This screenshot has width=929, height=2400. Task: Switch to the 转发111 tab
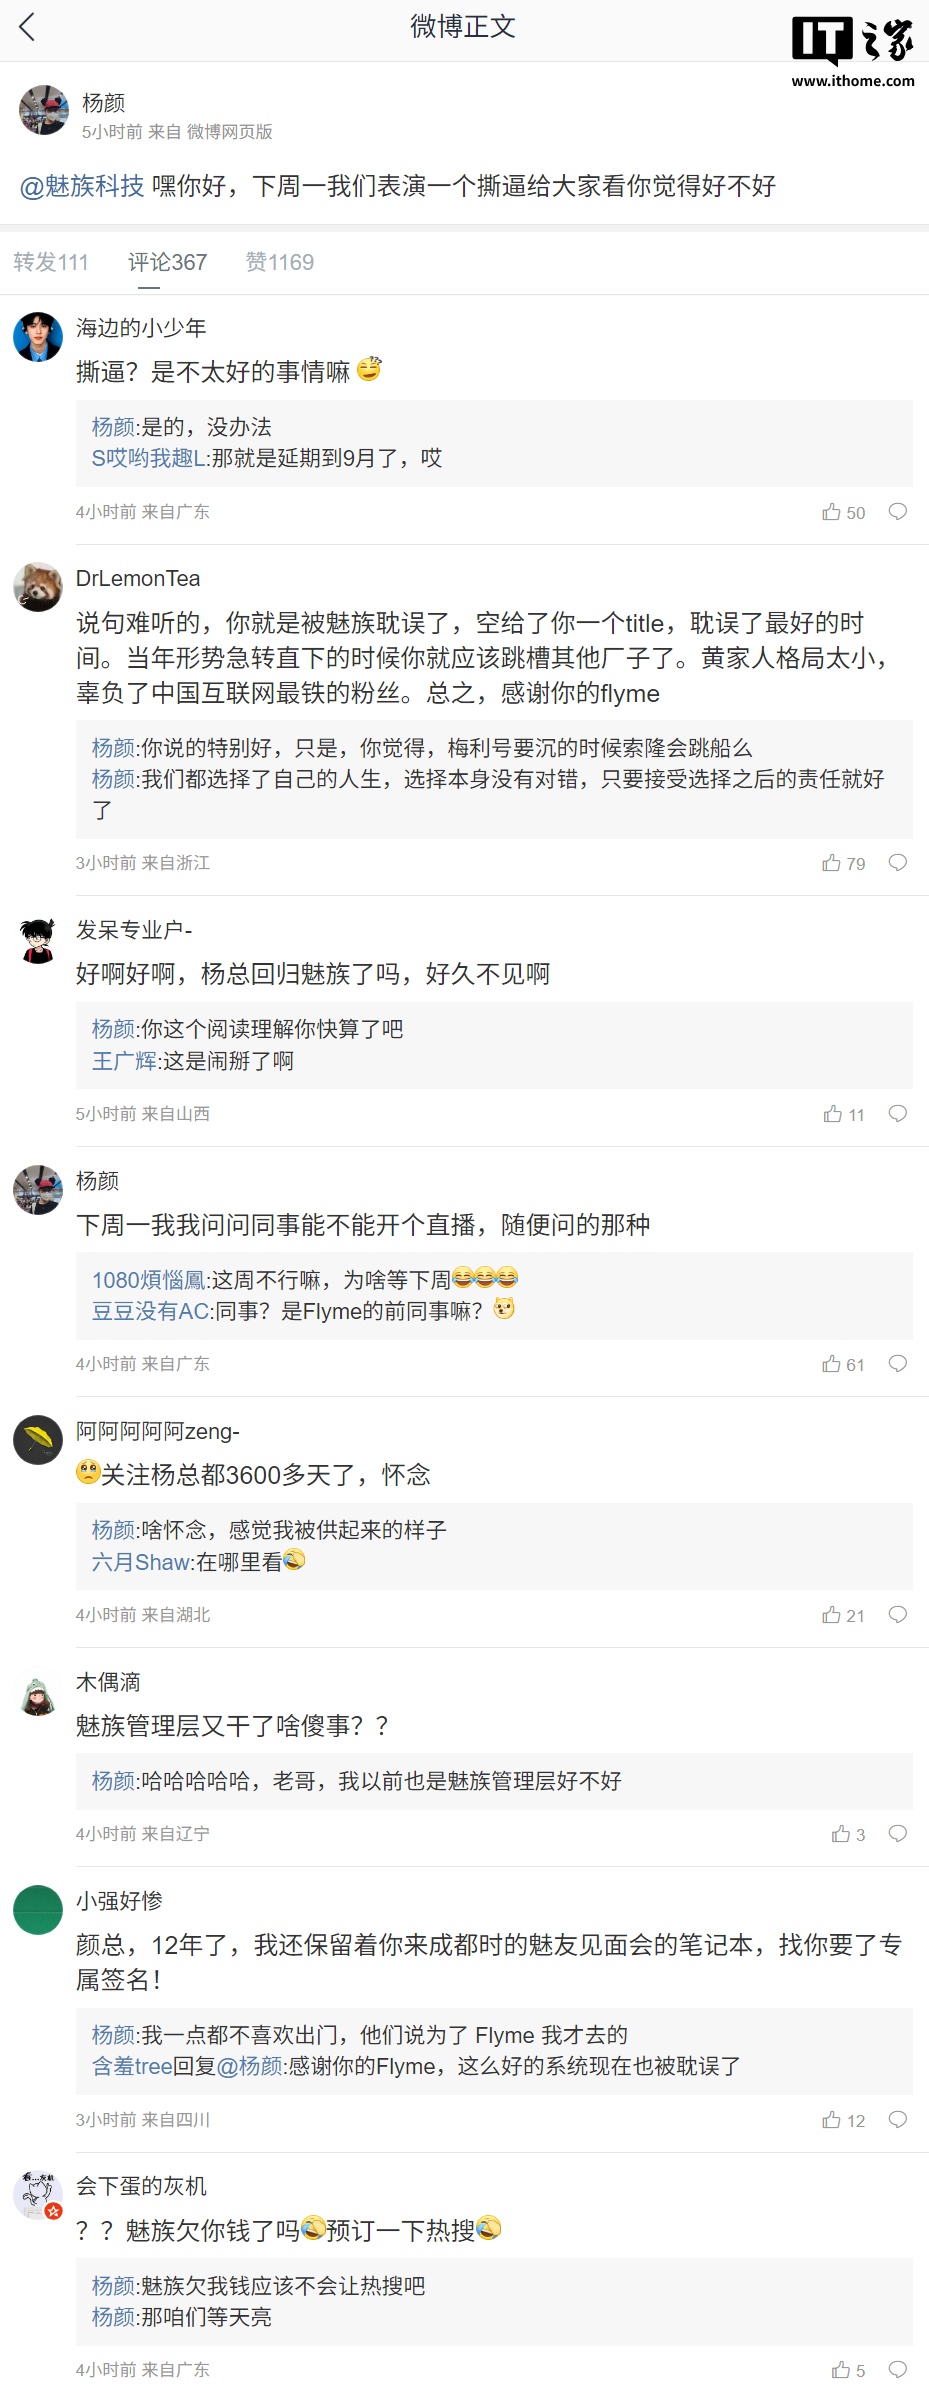pyautogui.click(x=51, y=261)
